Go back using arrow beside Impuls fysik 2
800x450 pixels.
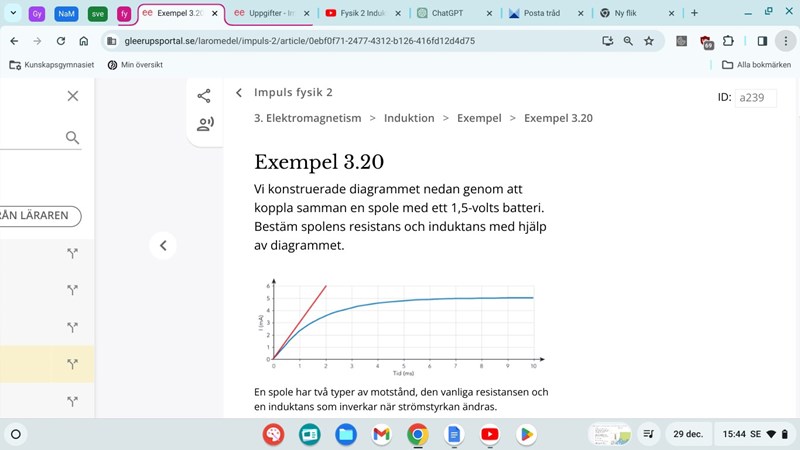coord(239,93)
